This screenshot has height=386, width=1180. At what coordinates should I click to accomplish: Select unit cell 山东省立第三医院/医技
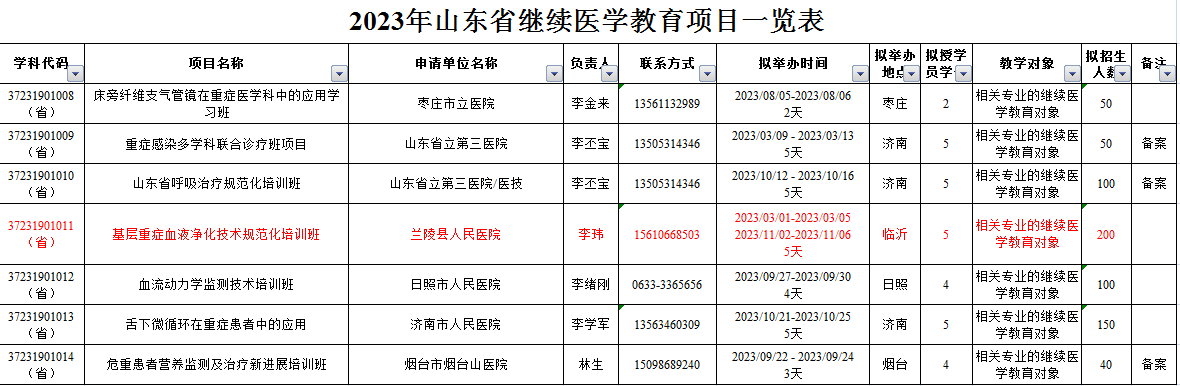456,183
